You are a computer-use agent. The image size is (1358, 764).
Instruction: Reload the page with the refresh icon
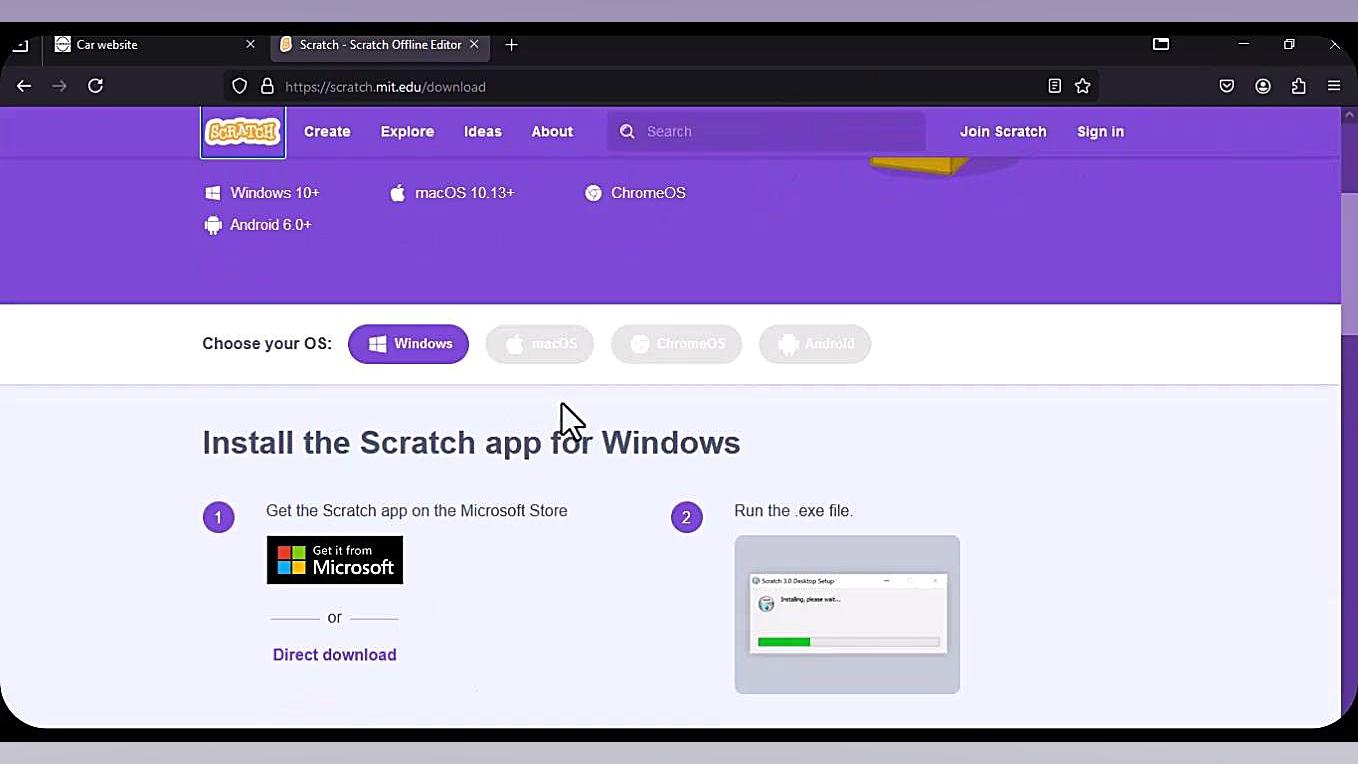[96, 86]
